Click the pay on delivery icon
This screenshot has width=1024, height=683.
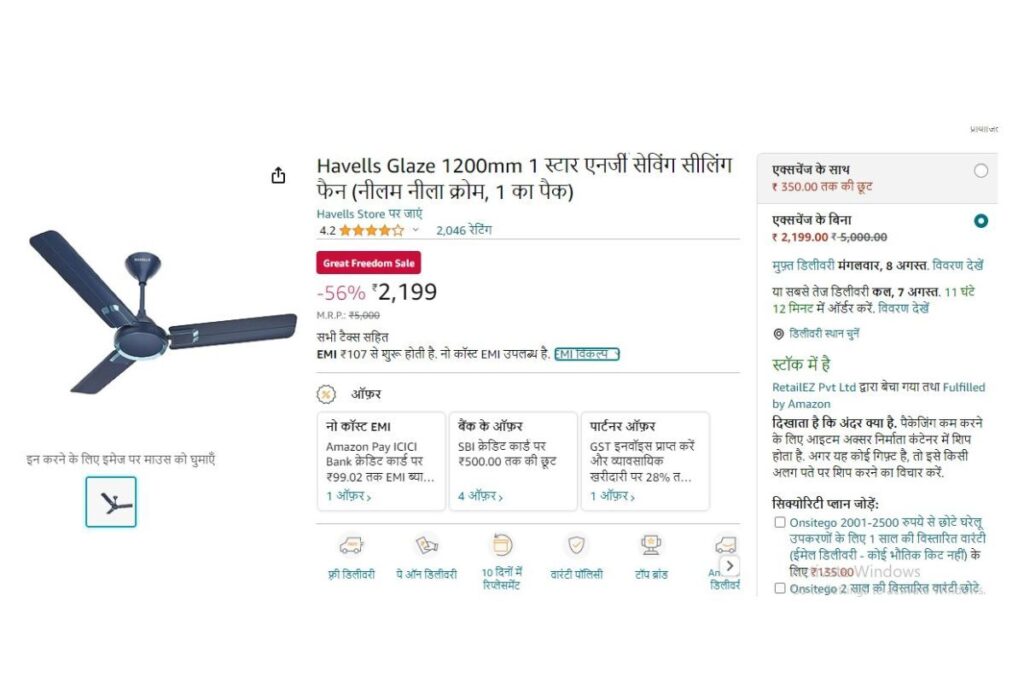click(426, 545)
